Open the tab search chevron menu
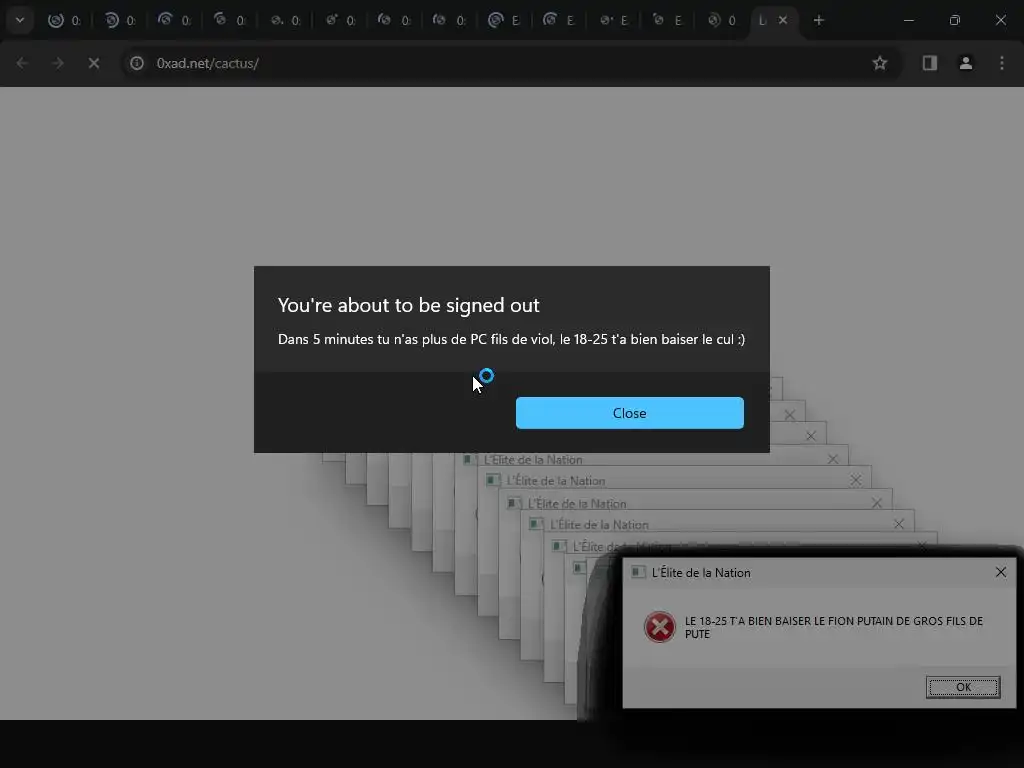Image resolution: width=1024 pixels, height=768 pixels. pyautogui.click(x=20, y=20)
